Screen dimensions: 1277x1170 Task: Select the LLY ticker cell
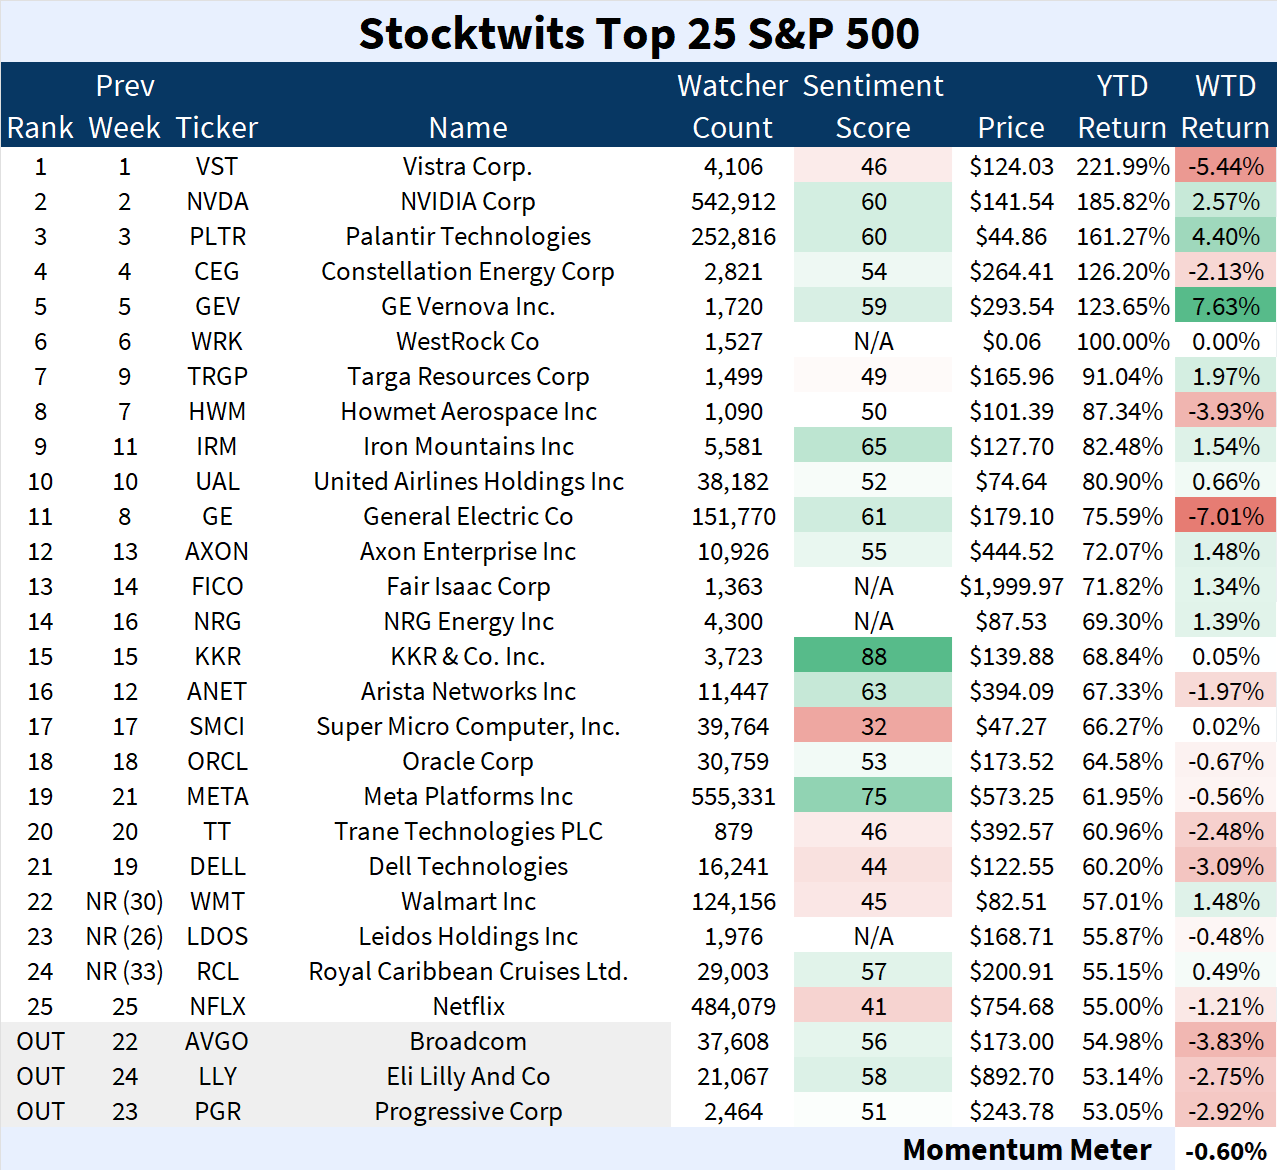[x=217, y=1077]
